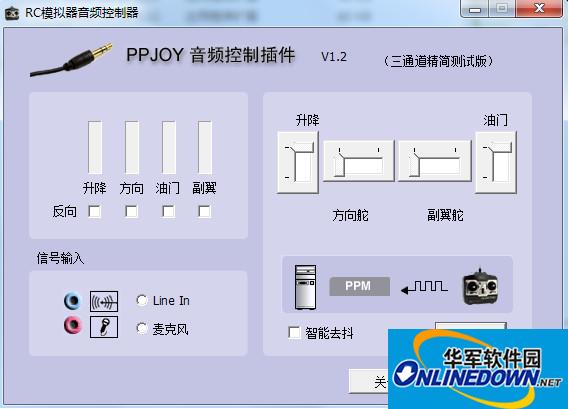Click the pink microphone jack icon
Viewport: 568px width, 409px height.
(72, 325)
